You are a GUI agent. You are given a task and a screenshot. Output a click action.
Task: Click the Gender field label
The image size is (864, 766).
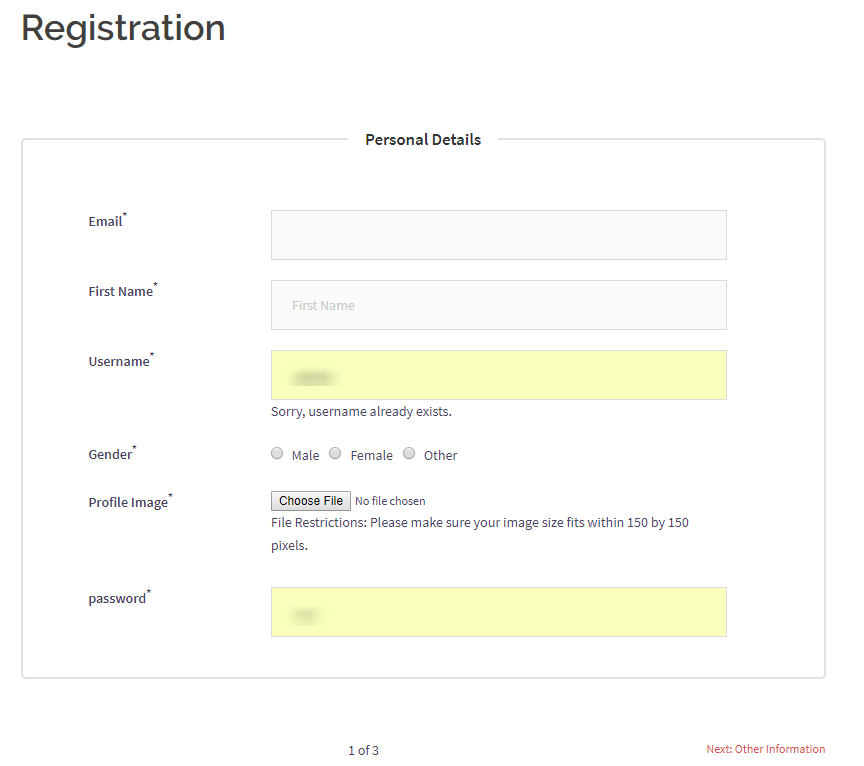(110, 454)
